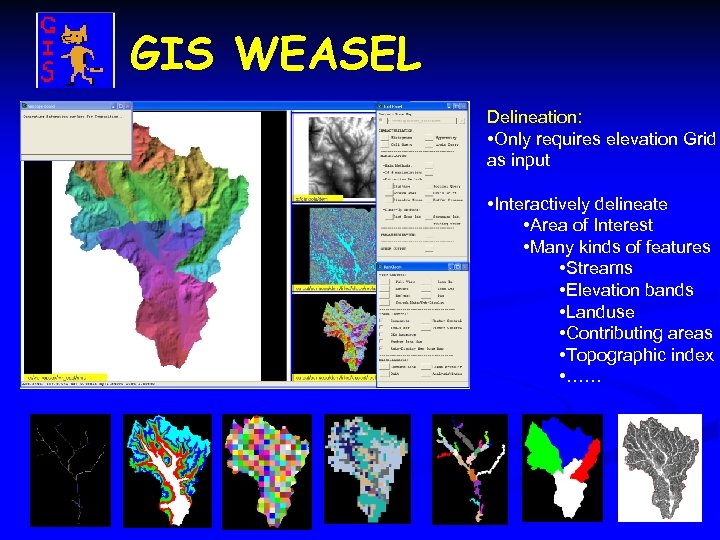The image size is (720, 540).
Task: Click the Zoom In button
Action: click(427, 282)
